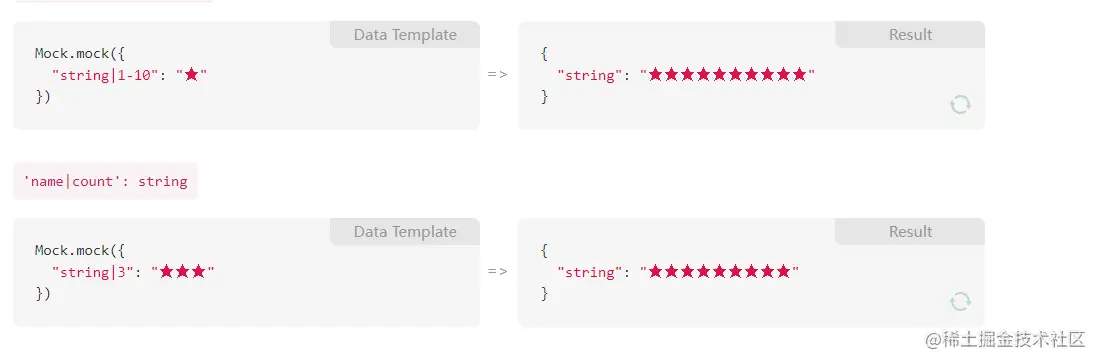Select Data Template label above string|1-10 code

click(405, 35)
